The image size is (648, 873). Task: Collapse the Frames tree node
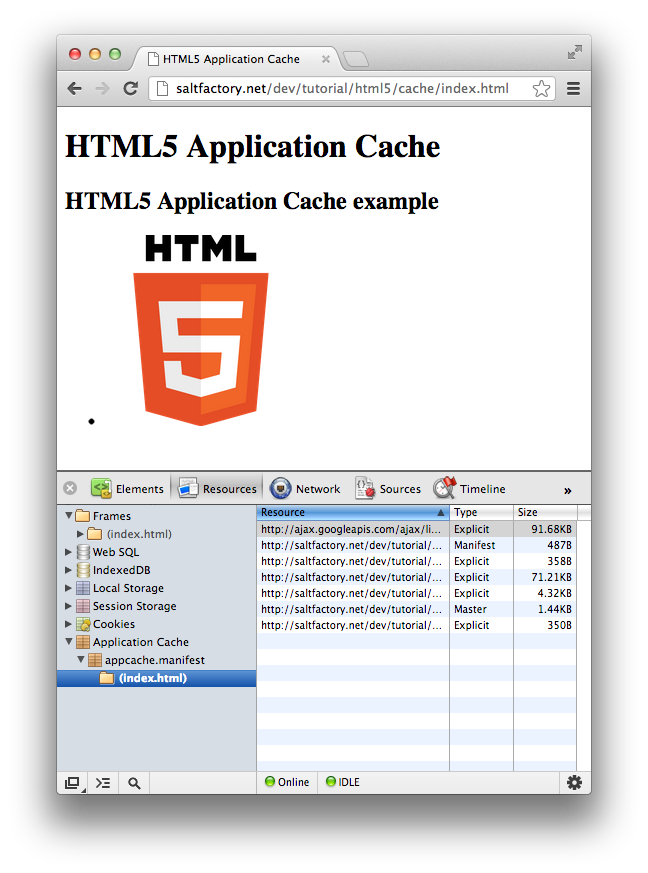69,516
